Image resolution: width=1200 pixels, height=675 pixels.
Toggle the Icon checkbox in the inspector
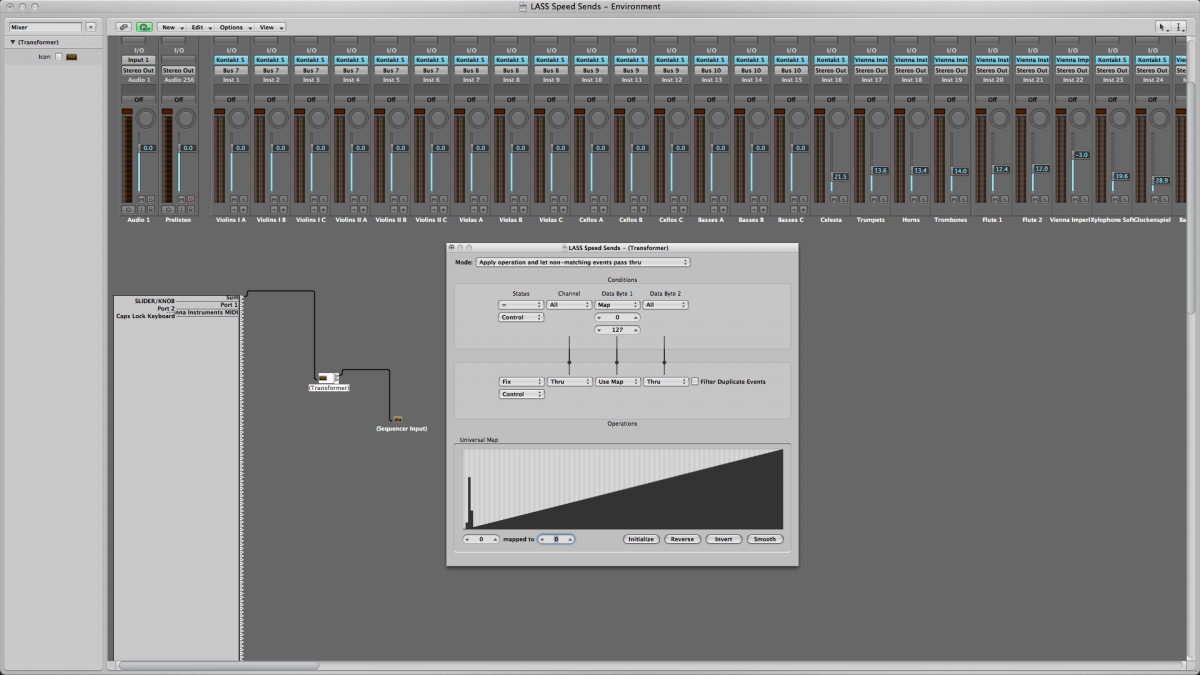59,57
